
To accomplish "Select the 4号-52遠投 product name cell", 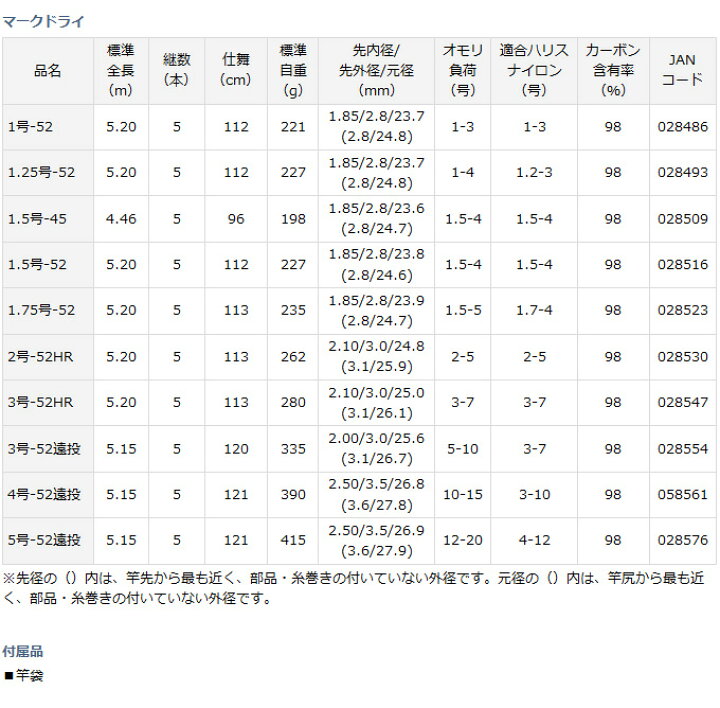I will (x=44, y=495).
